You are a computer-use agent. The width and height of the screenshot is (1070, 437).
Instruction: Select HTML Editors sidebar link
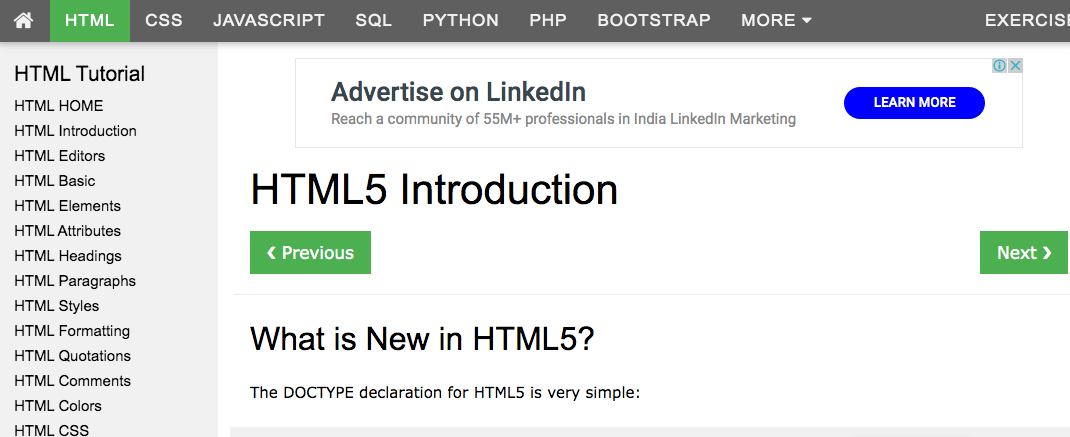click(59, 156)
